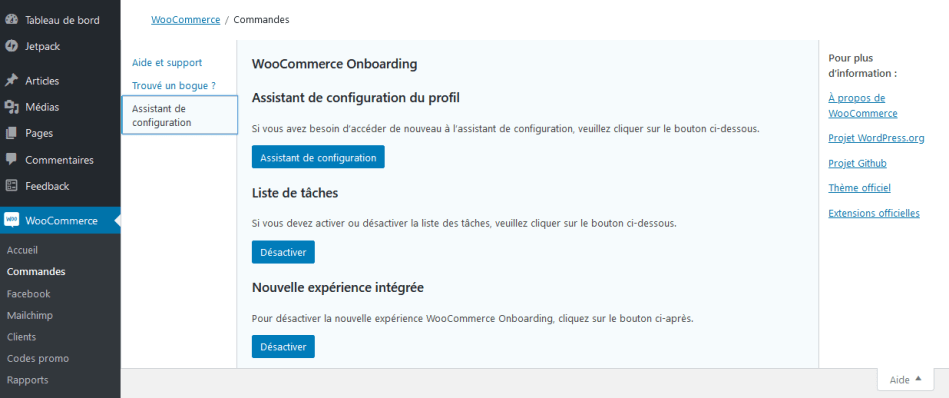949x398 pixels.
Task: Open the WooCommerce breadcrumb link
Action: click(x=185, y=20)
